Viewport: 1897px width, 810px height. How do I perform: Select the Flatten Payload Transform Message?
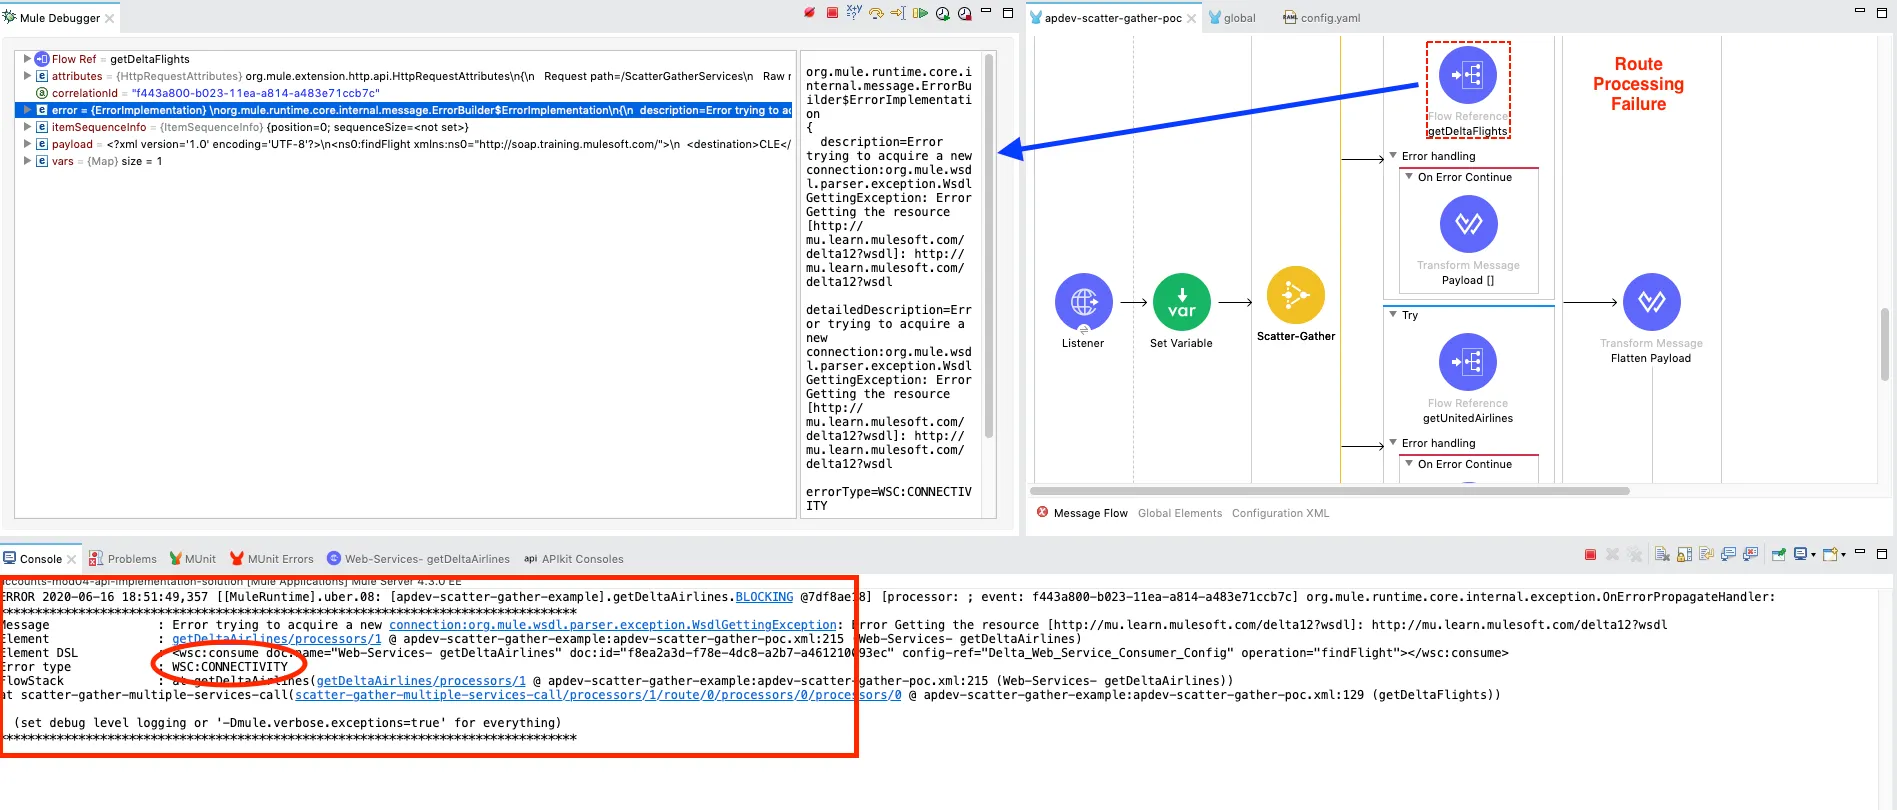[x=1652, y=302]
